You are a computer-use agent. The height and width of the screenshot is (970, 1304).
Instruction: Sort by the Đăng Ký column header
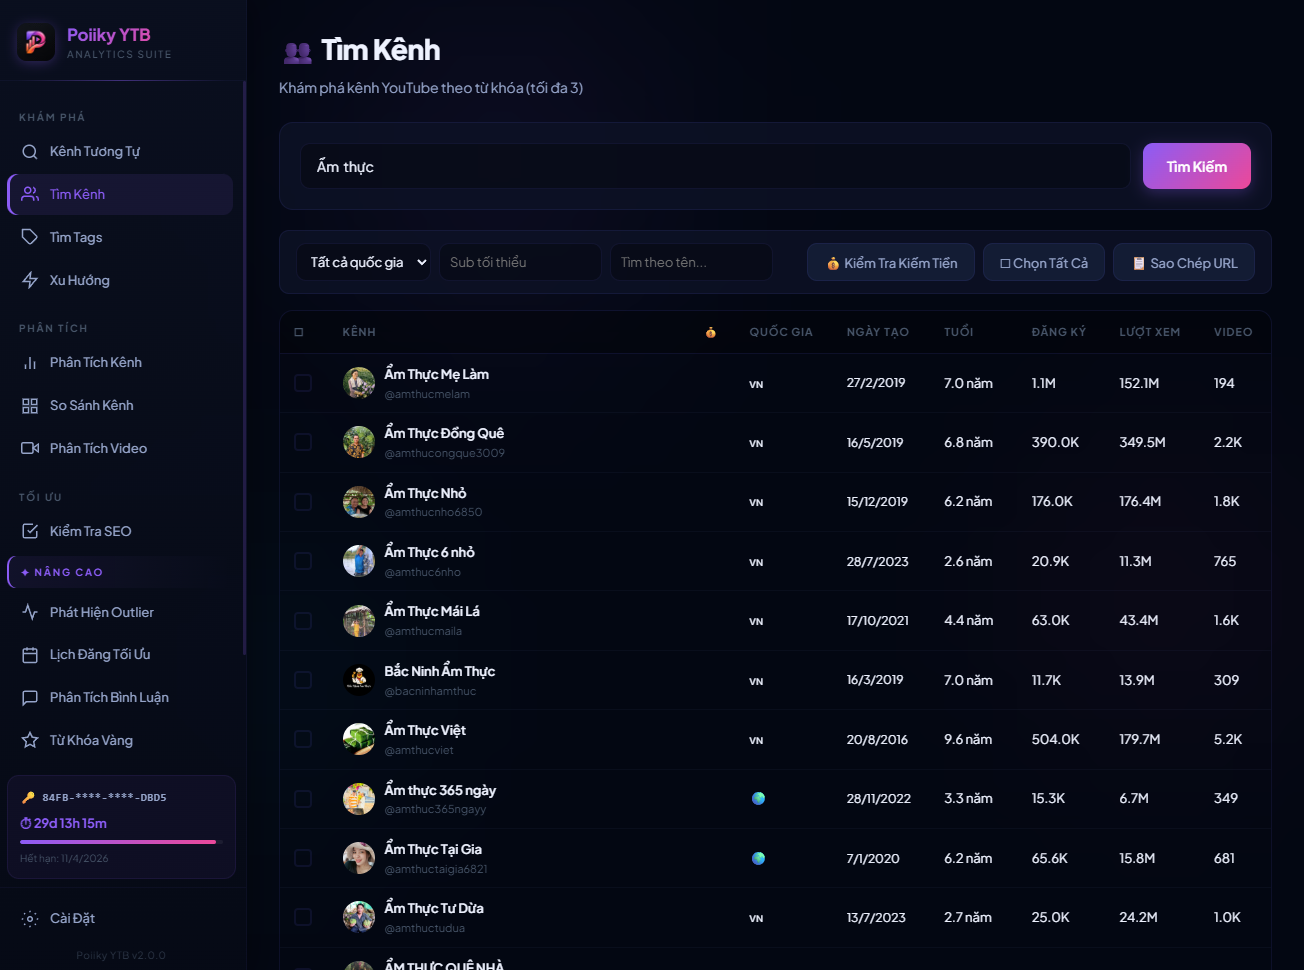coord(1058,332)
